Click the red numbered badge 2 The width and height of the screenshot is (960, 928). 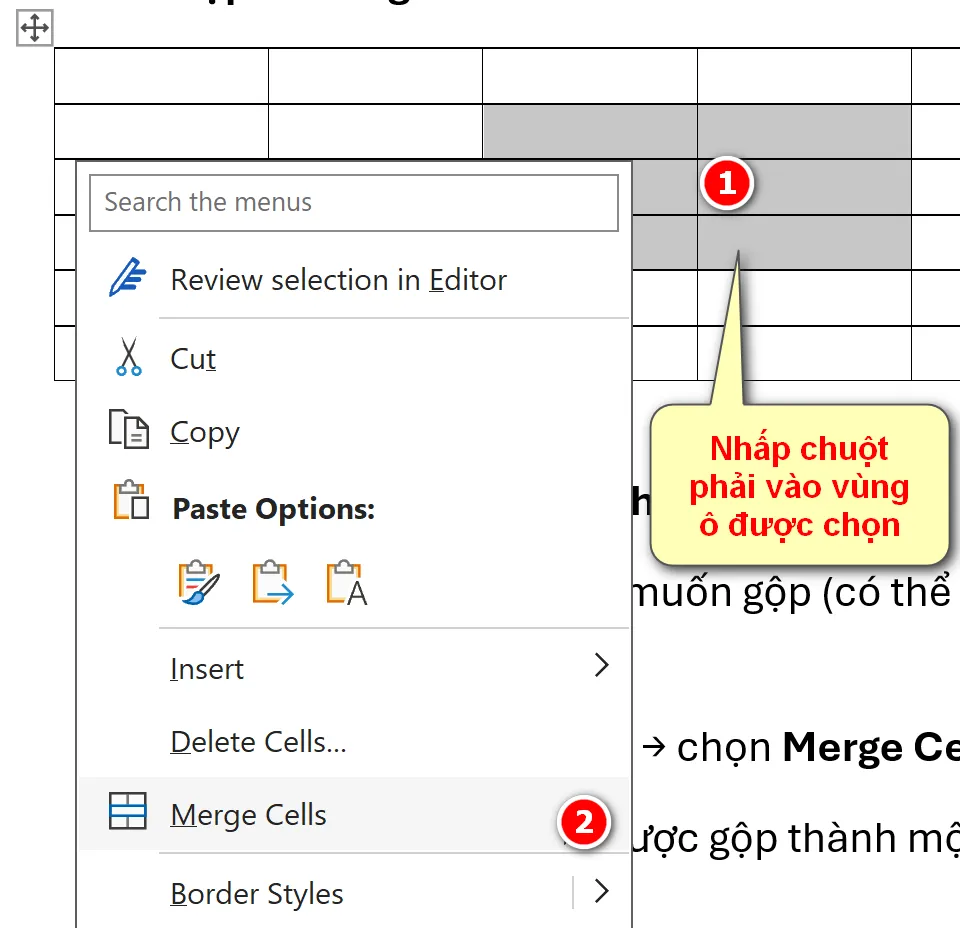pos(583,823)
